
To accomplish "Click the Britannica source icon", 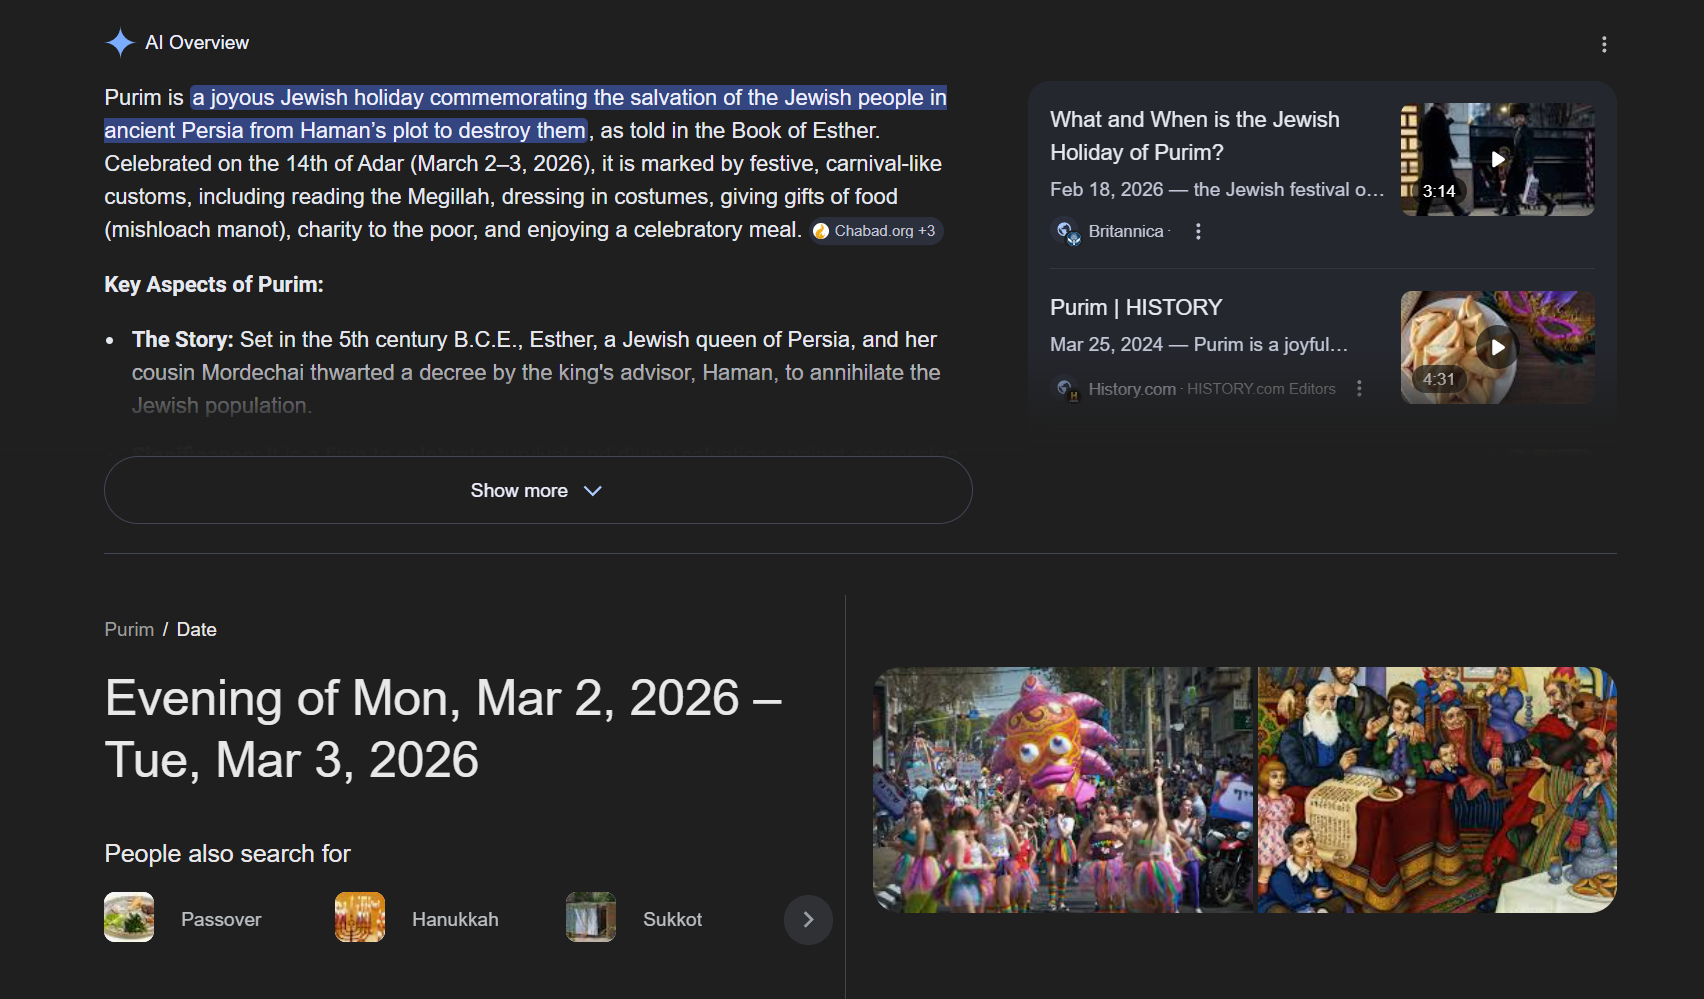I will point(1067,232).
